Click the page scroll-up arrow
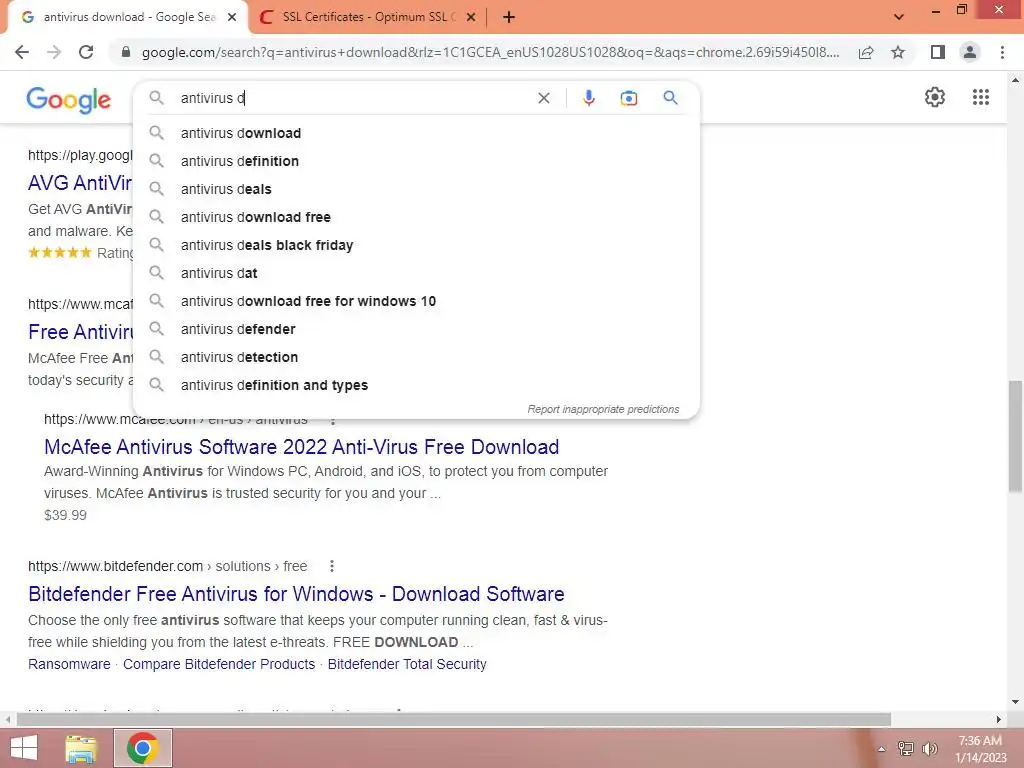Screen dimensions: 1024x768 pyautogui.click(x=1015, y=80)
